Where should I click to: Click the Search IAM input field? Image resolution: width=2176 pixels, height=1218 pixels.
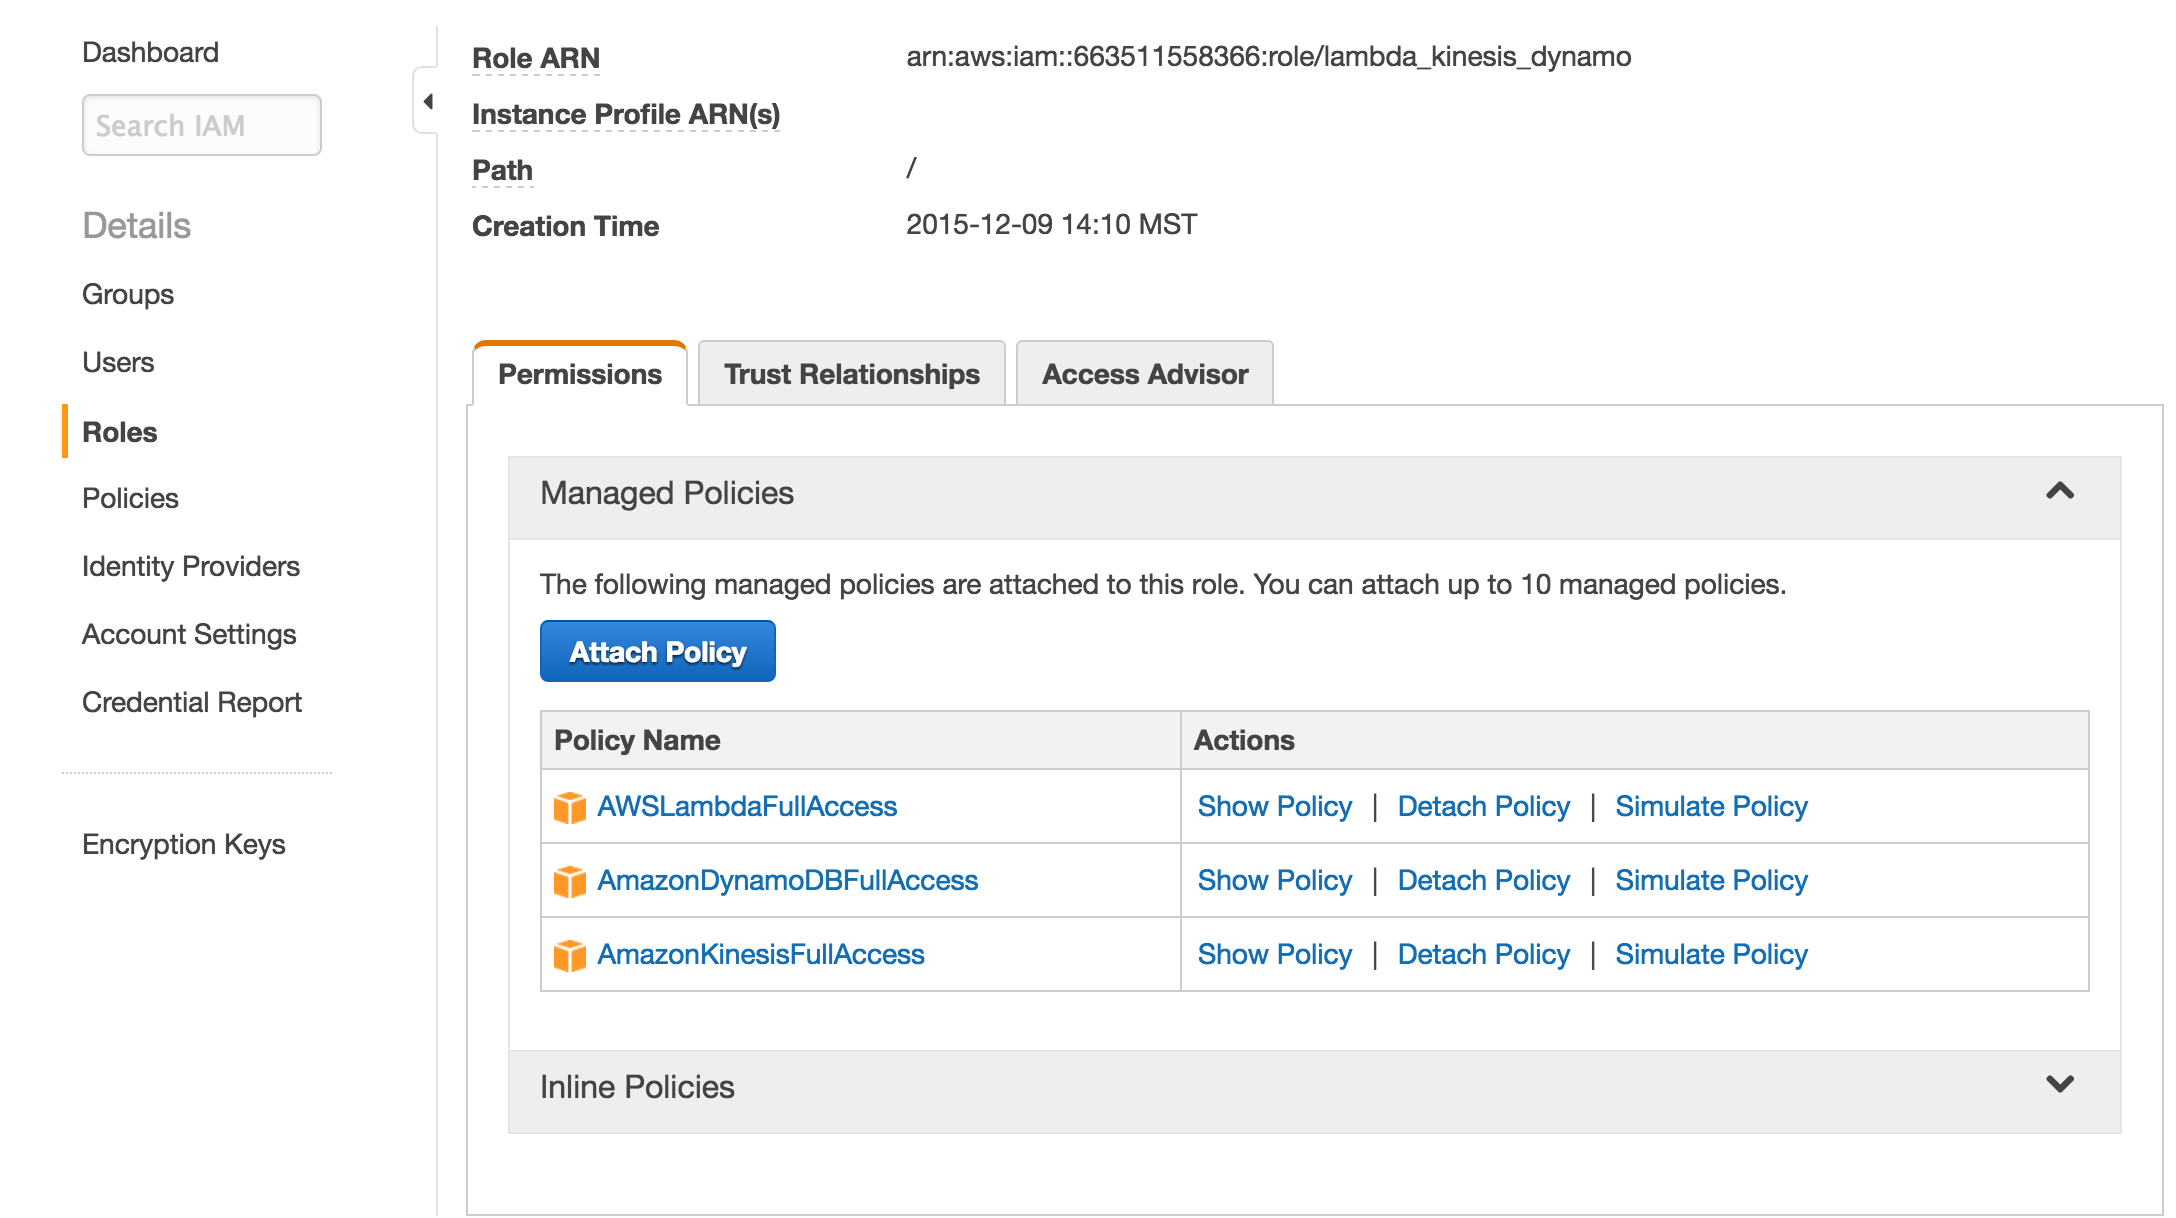click(x=202, y=125)
